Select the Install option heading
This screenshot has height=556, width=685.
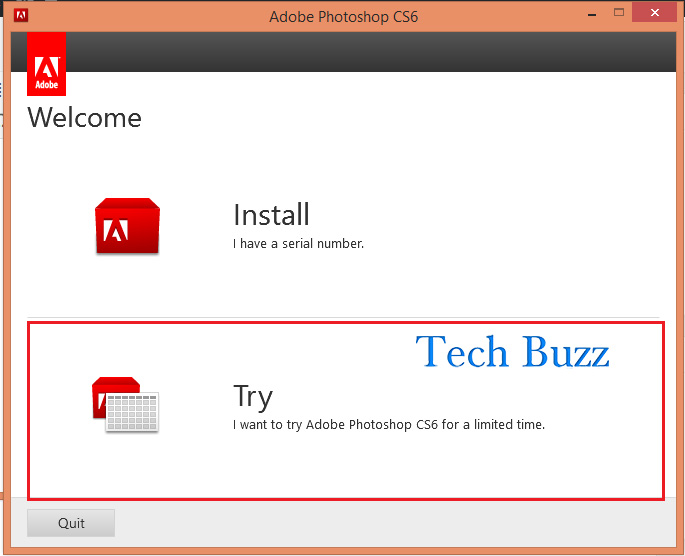tap(271, 214)
